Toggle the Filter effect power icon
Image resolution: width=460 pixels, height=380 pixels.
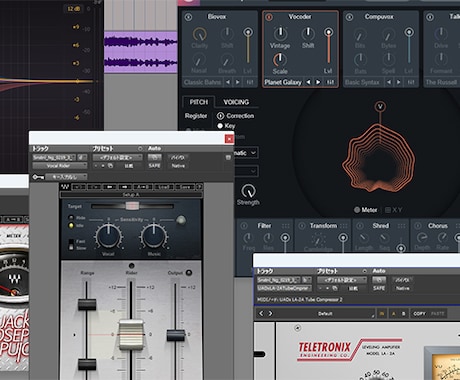(244, 226)
